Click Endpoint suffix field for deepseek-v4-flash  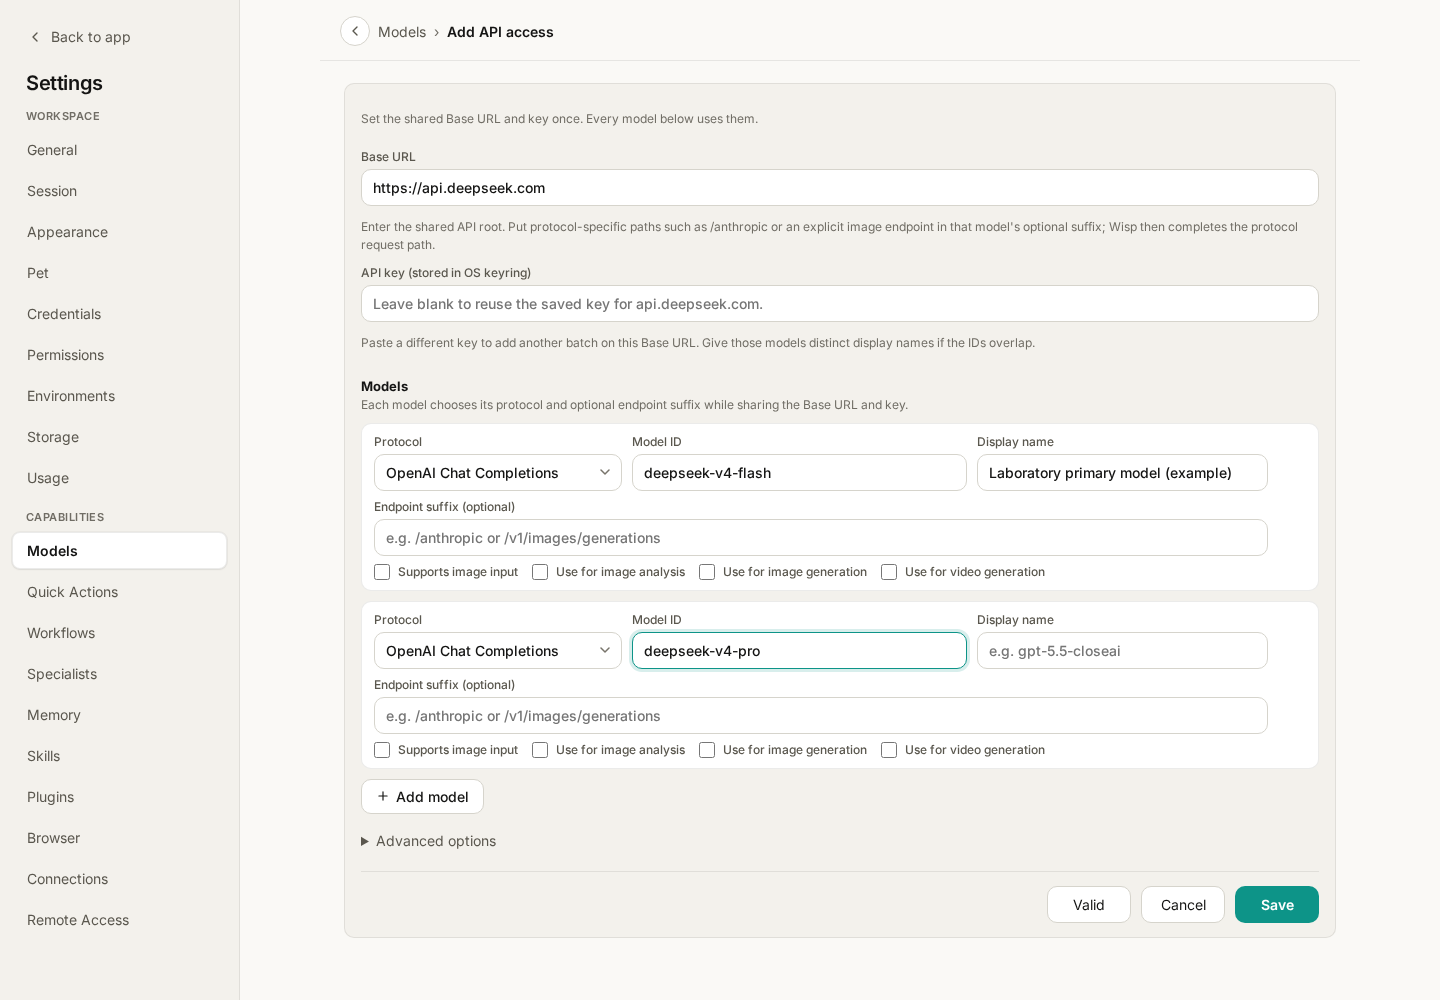click(x=821, y=538)
